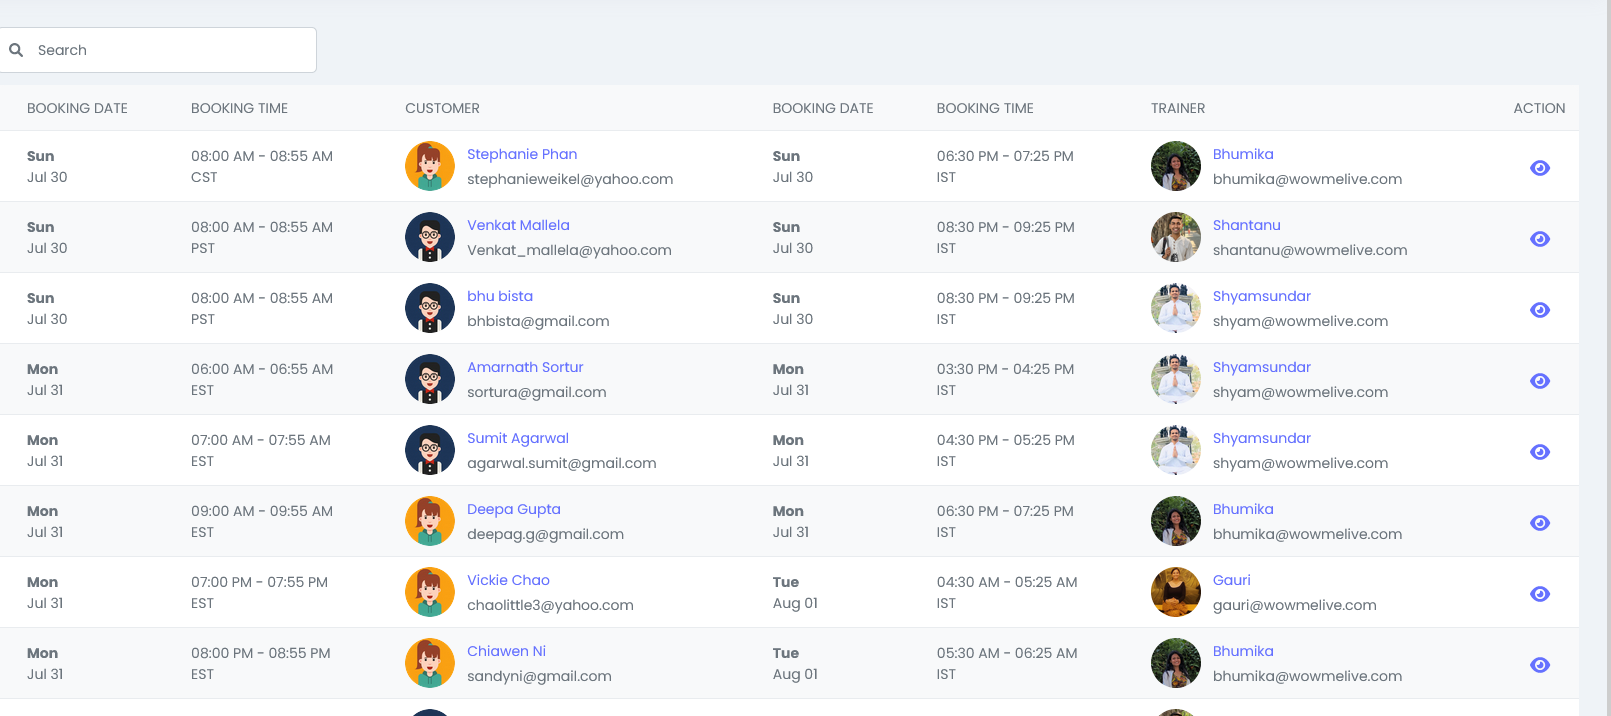Open customer Stephanie Phan's profile link
The width and height of the screenshot is (1611, 716).
pos(521,154)
